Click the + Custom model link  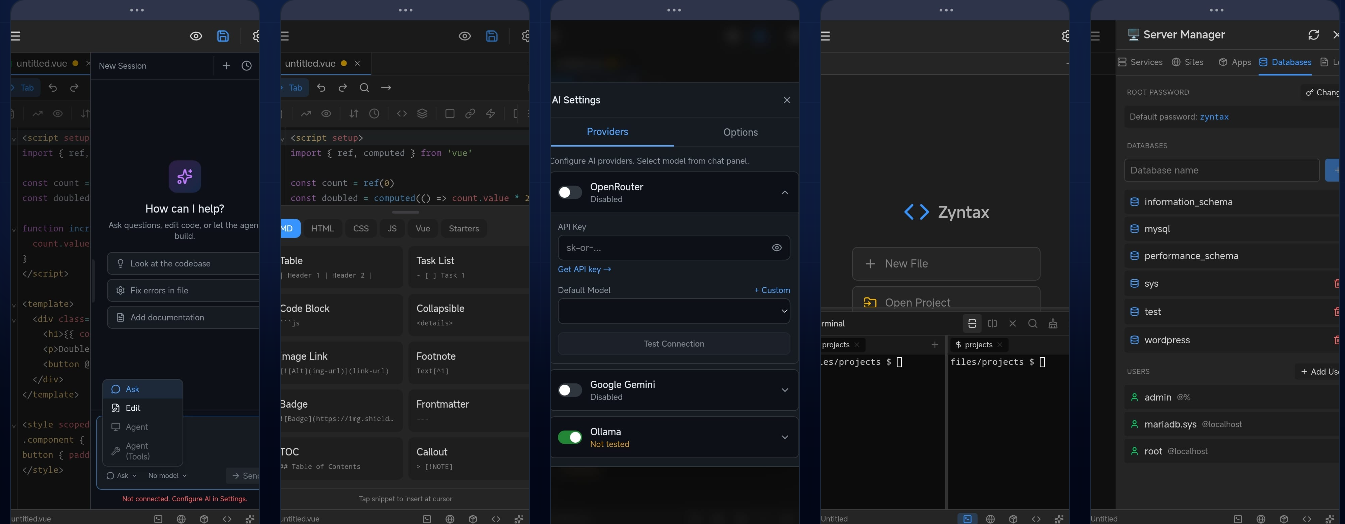(772, 290)
